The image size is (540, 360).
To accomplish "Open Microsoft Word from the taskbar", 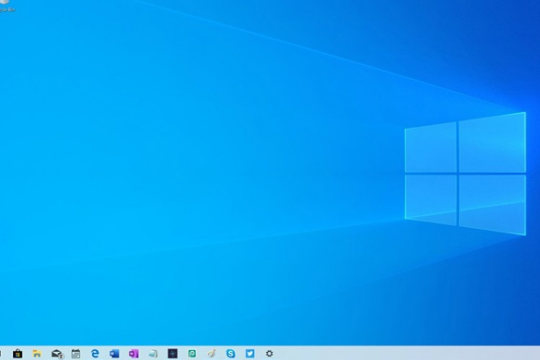I will (114, 353).
